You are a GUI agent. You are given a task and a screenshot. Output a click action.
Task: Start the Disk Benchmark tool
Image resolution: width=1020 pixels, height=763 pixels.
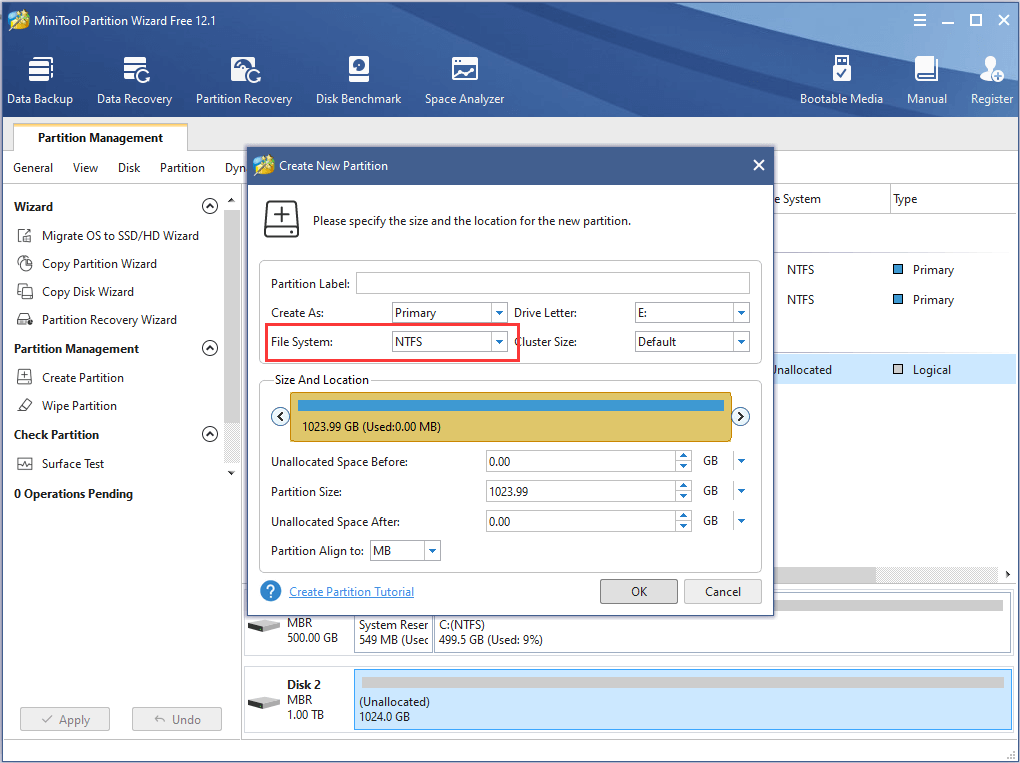pyautogui.click(x=358, y=81)
